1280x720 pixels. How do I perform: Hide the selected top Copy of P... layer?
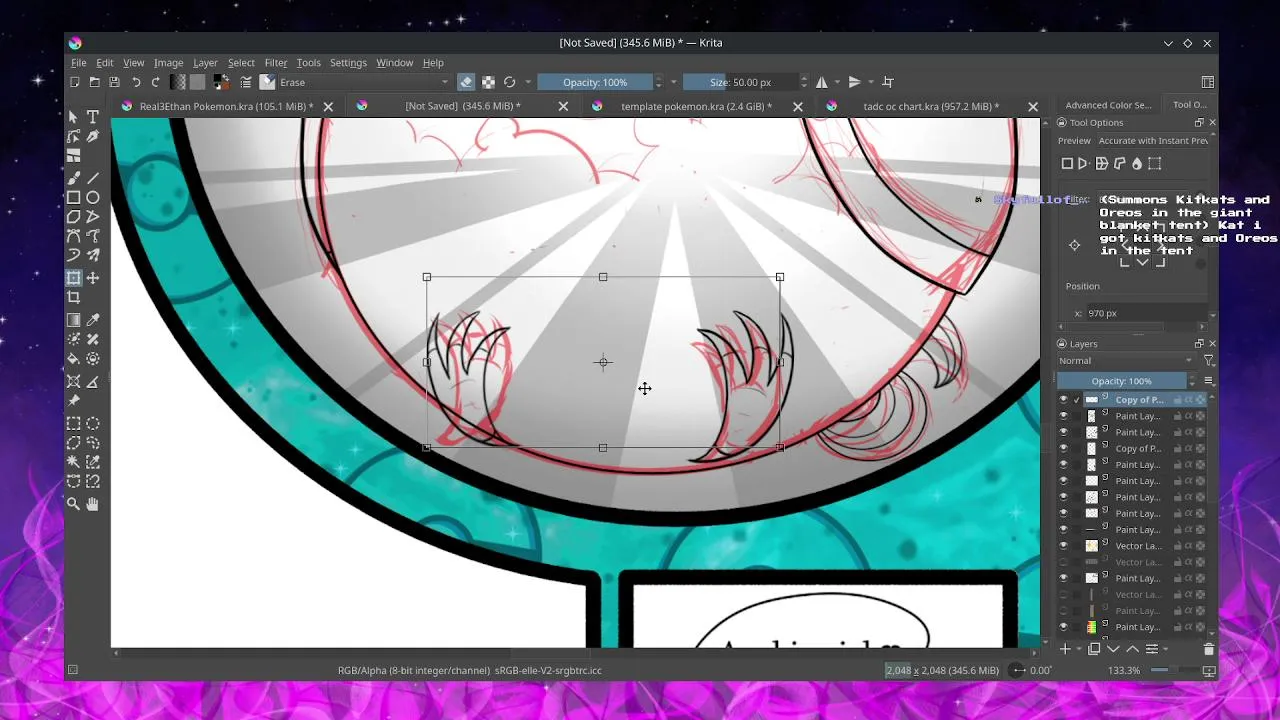1063,400
